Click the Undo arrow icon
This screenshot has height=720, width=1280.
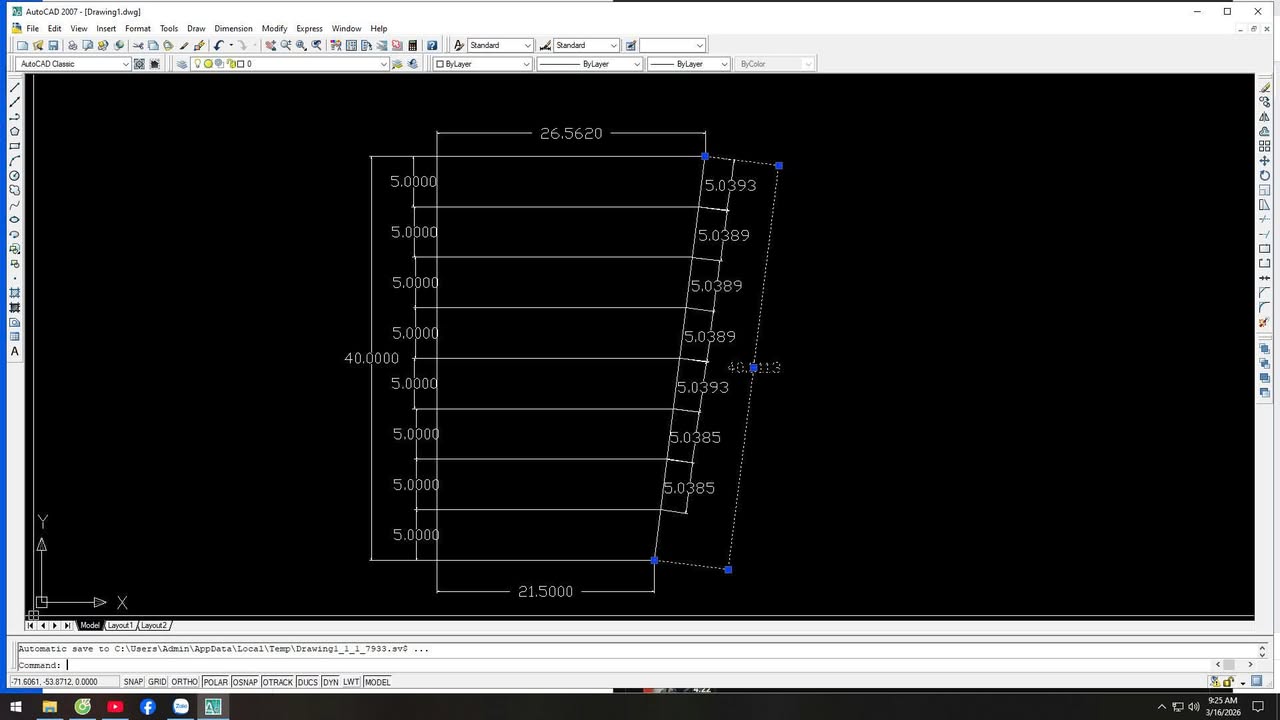tap(218, 46)
